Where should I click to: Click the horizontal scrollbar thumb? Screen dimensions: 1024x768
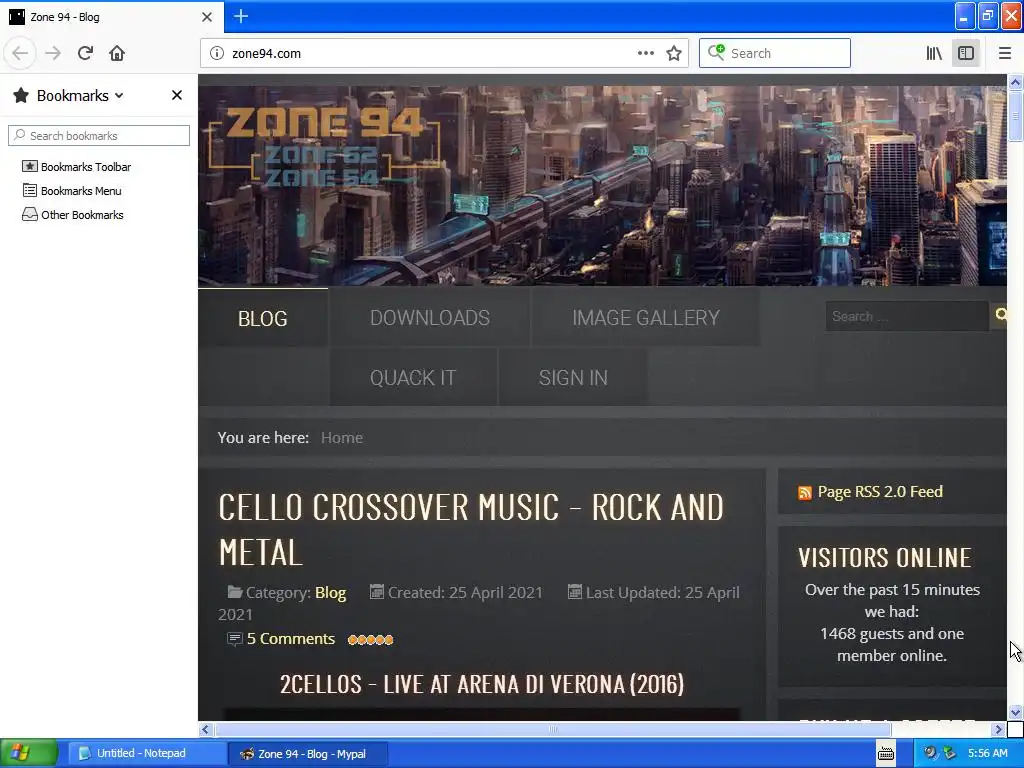tap(552, 729)
